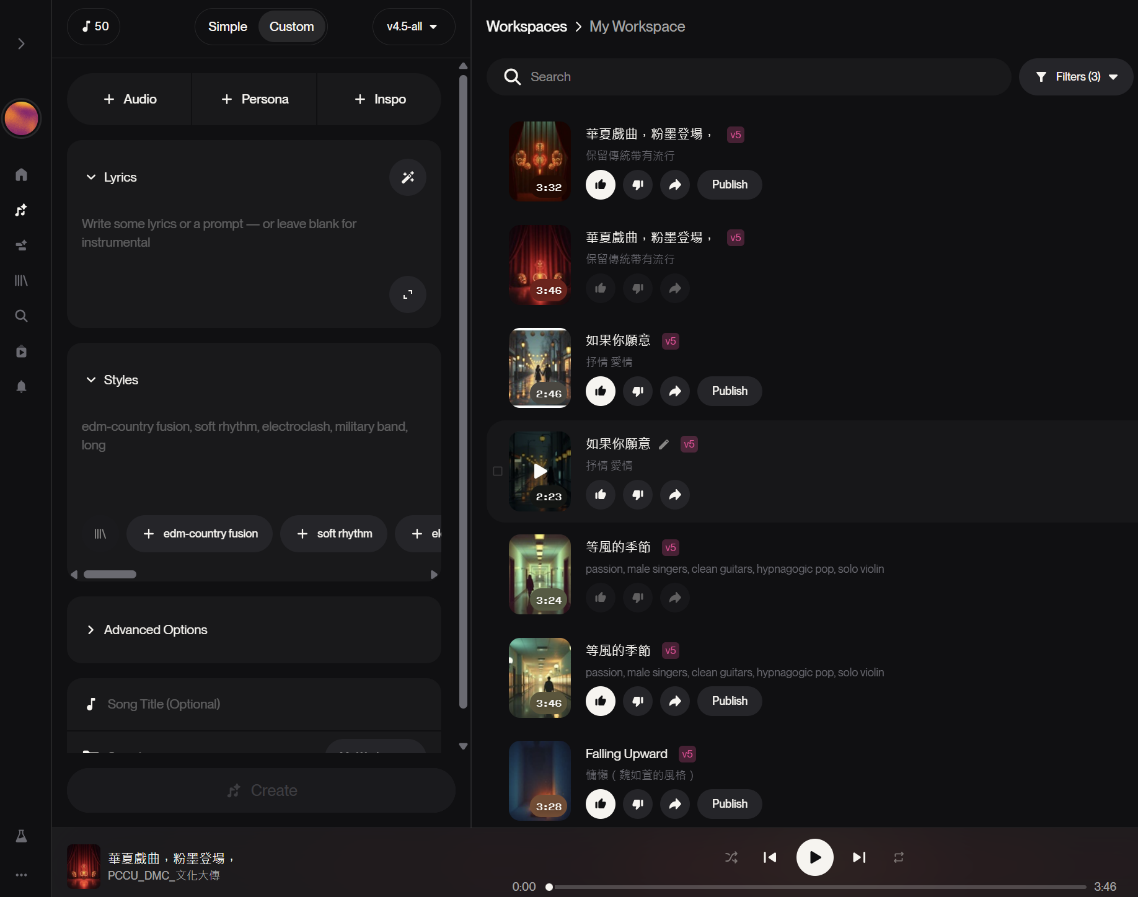Open the Filters (3) dropdown
1138x897 pixels.
click(x=1076, y=77)
